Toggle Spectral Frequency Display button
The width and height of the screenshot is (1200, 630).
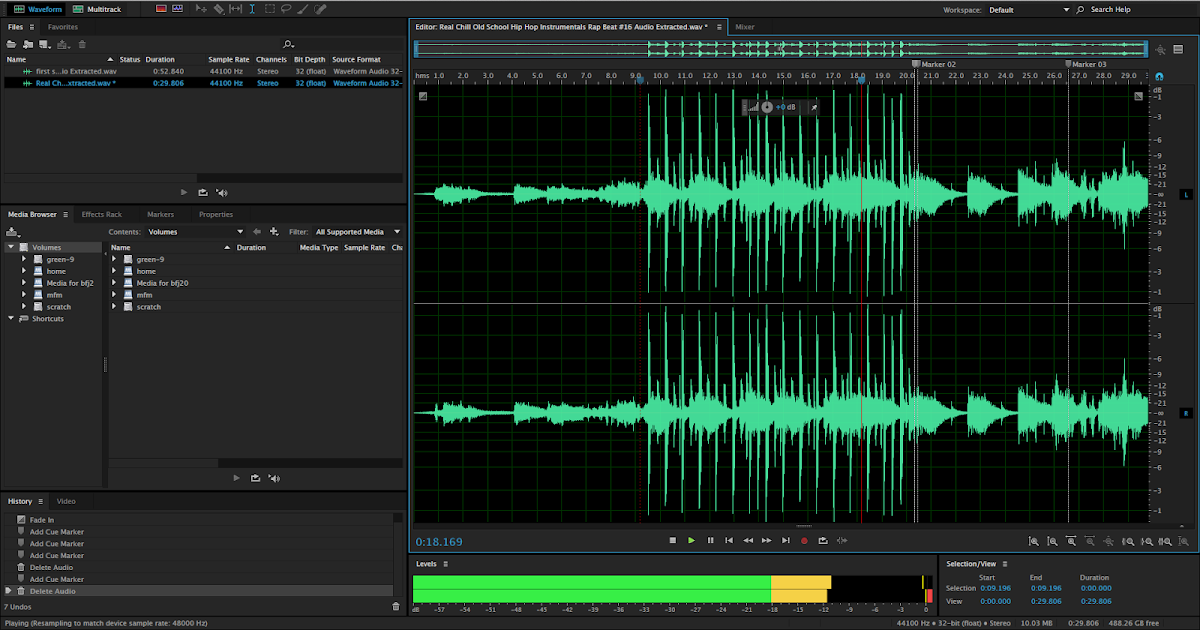point(162,9)
